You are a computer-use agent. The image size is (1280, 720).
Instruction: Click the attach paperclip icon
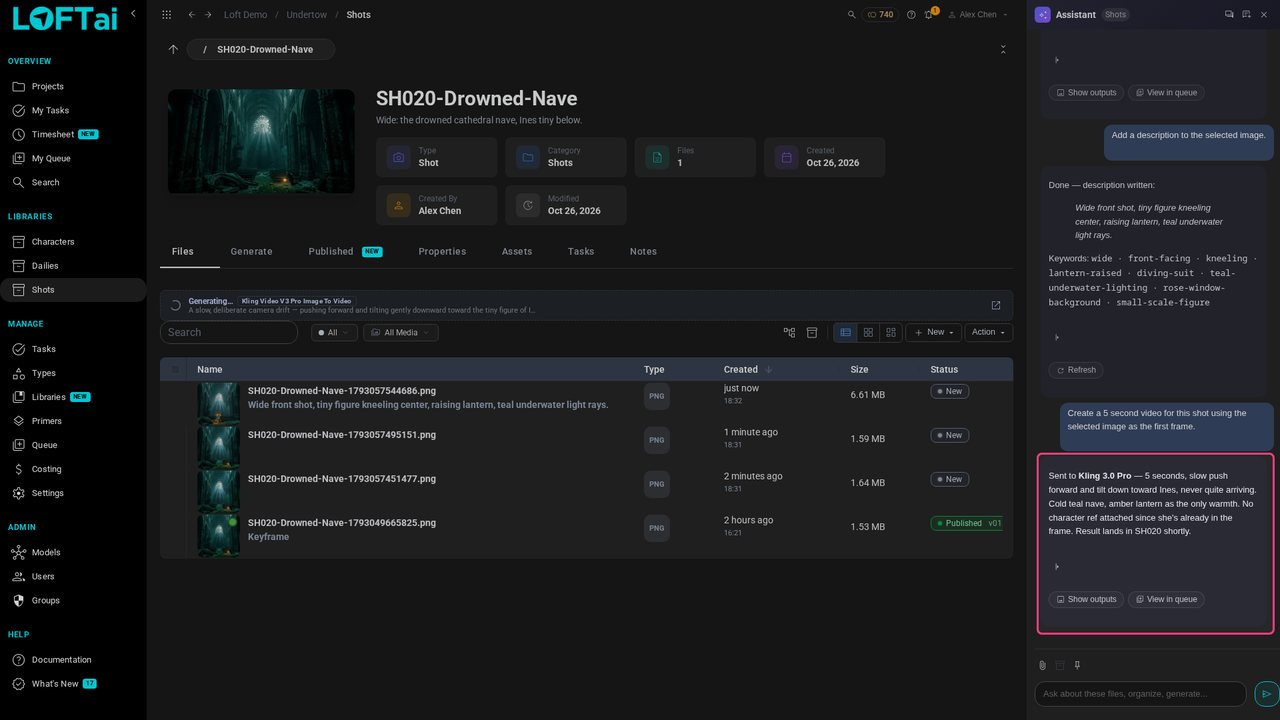(x=1042, y=665)
